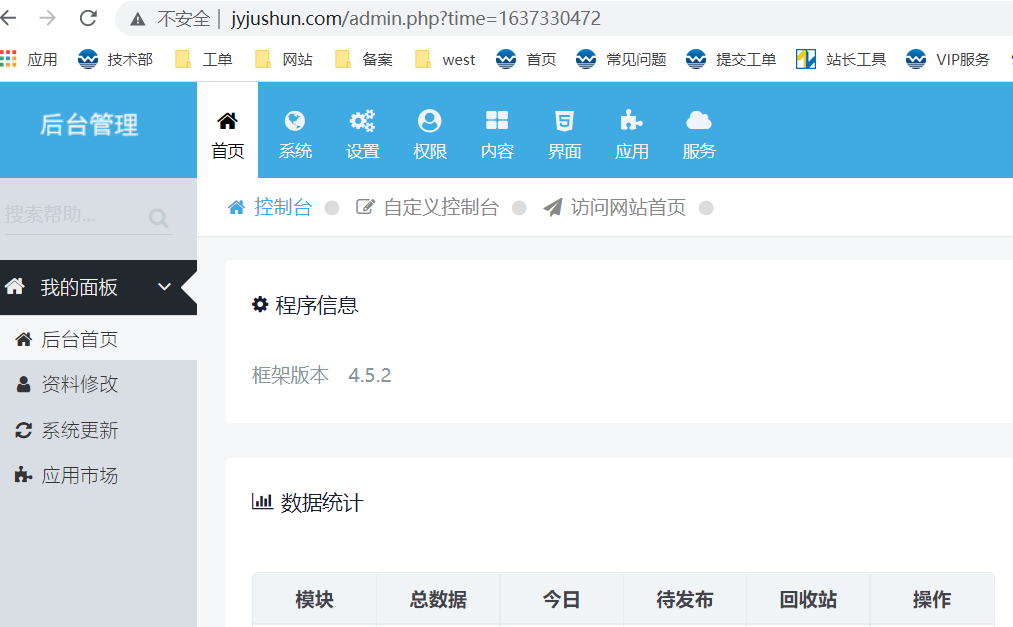Open 资料修改 in the sidebar
Screen dimensions: 1013x627
click(79, 385)
